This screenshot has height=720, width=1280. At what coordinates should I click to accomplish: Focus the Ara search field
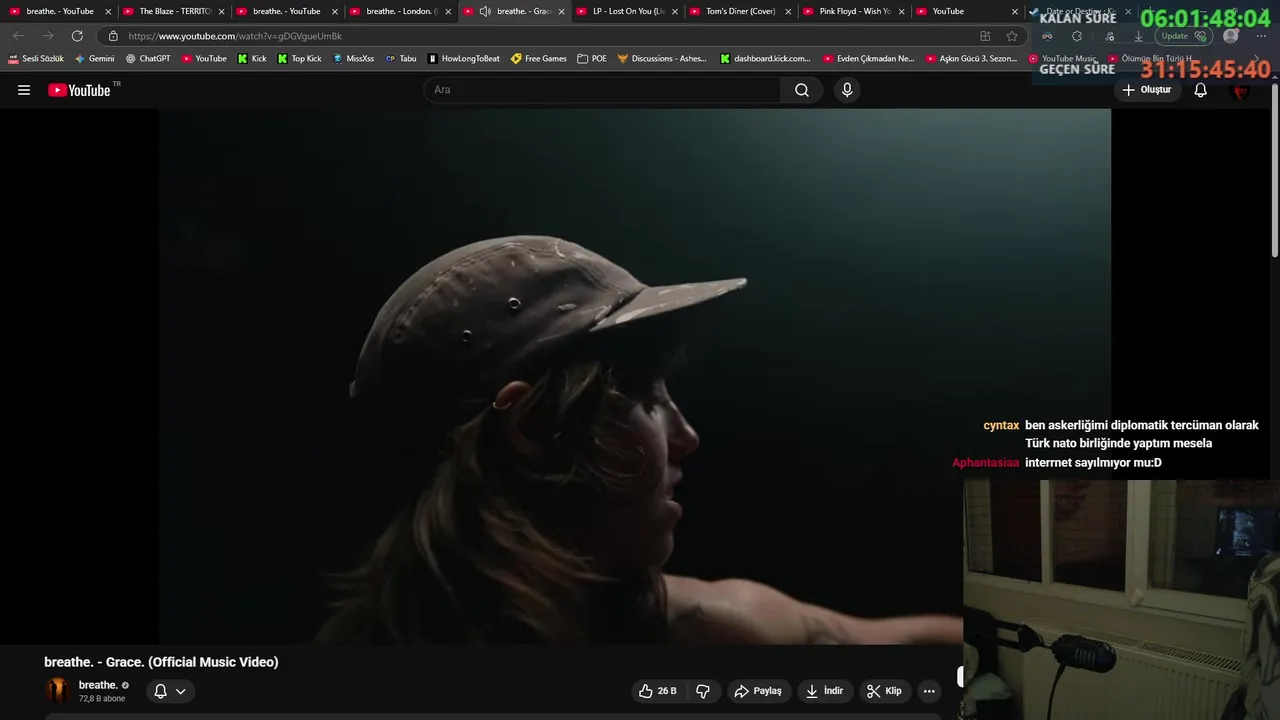click(x=603, y=90)
